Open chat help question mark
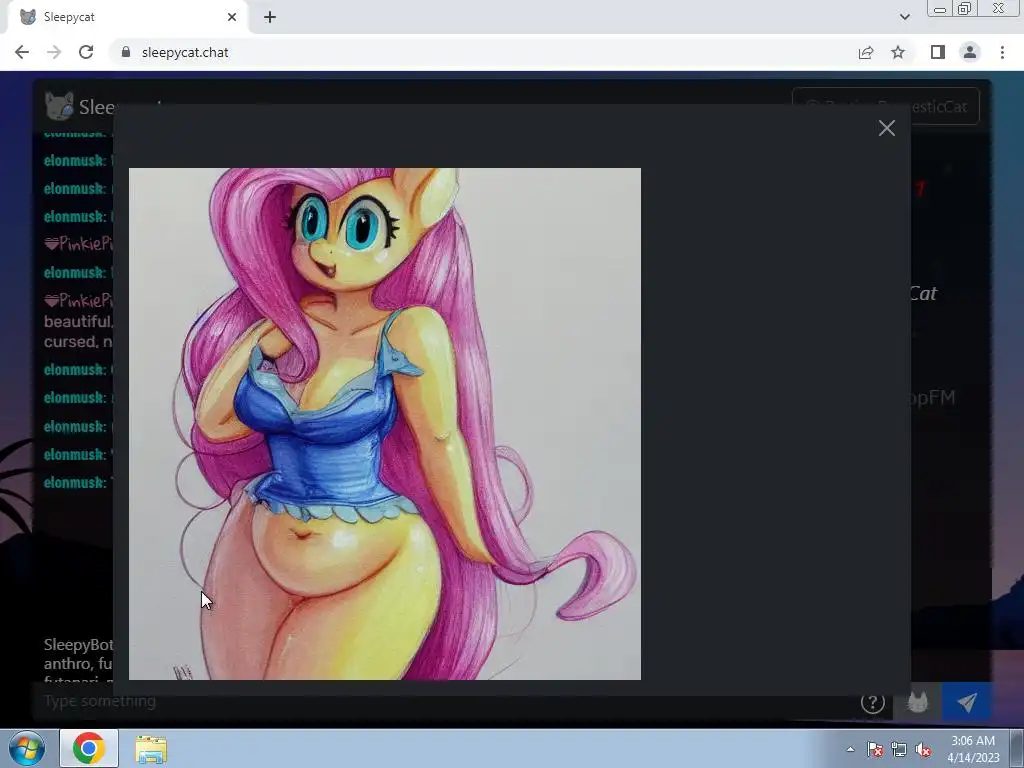This screenshot has width=1024, height=768. pyautogui.click(x=872, y=702)
